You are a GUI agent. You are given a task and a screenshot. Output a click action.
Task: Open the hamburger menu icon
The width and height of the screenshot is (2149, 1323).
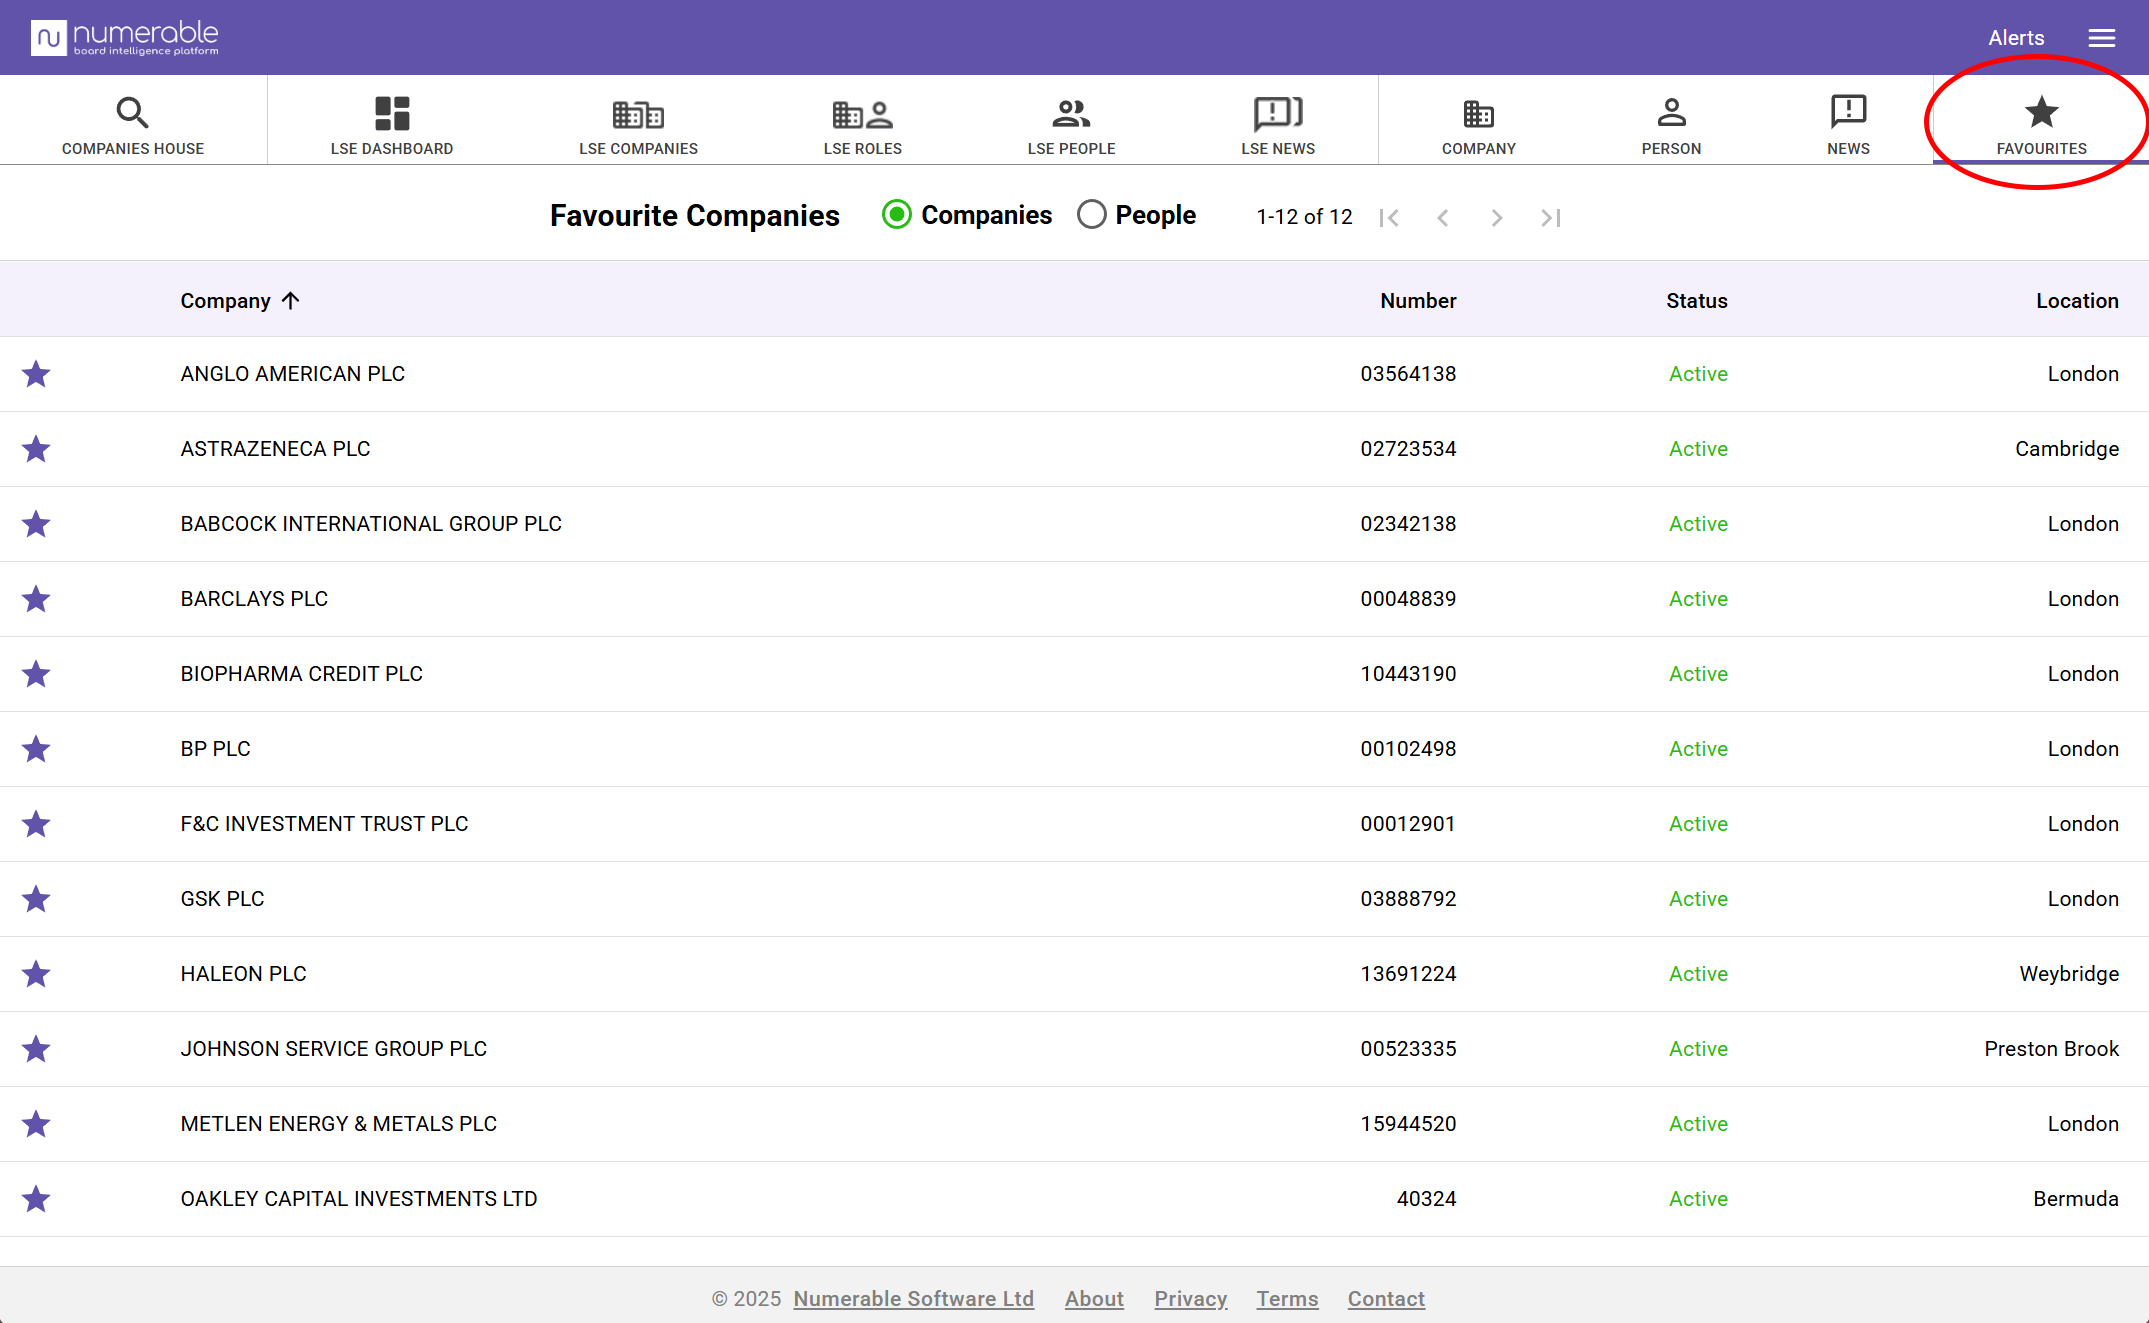click(2101, 38)
